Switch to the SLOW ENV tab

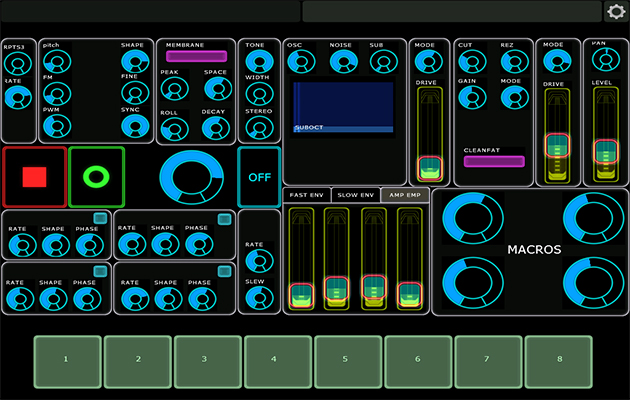pyautogui.click(x=355, y=194)
